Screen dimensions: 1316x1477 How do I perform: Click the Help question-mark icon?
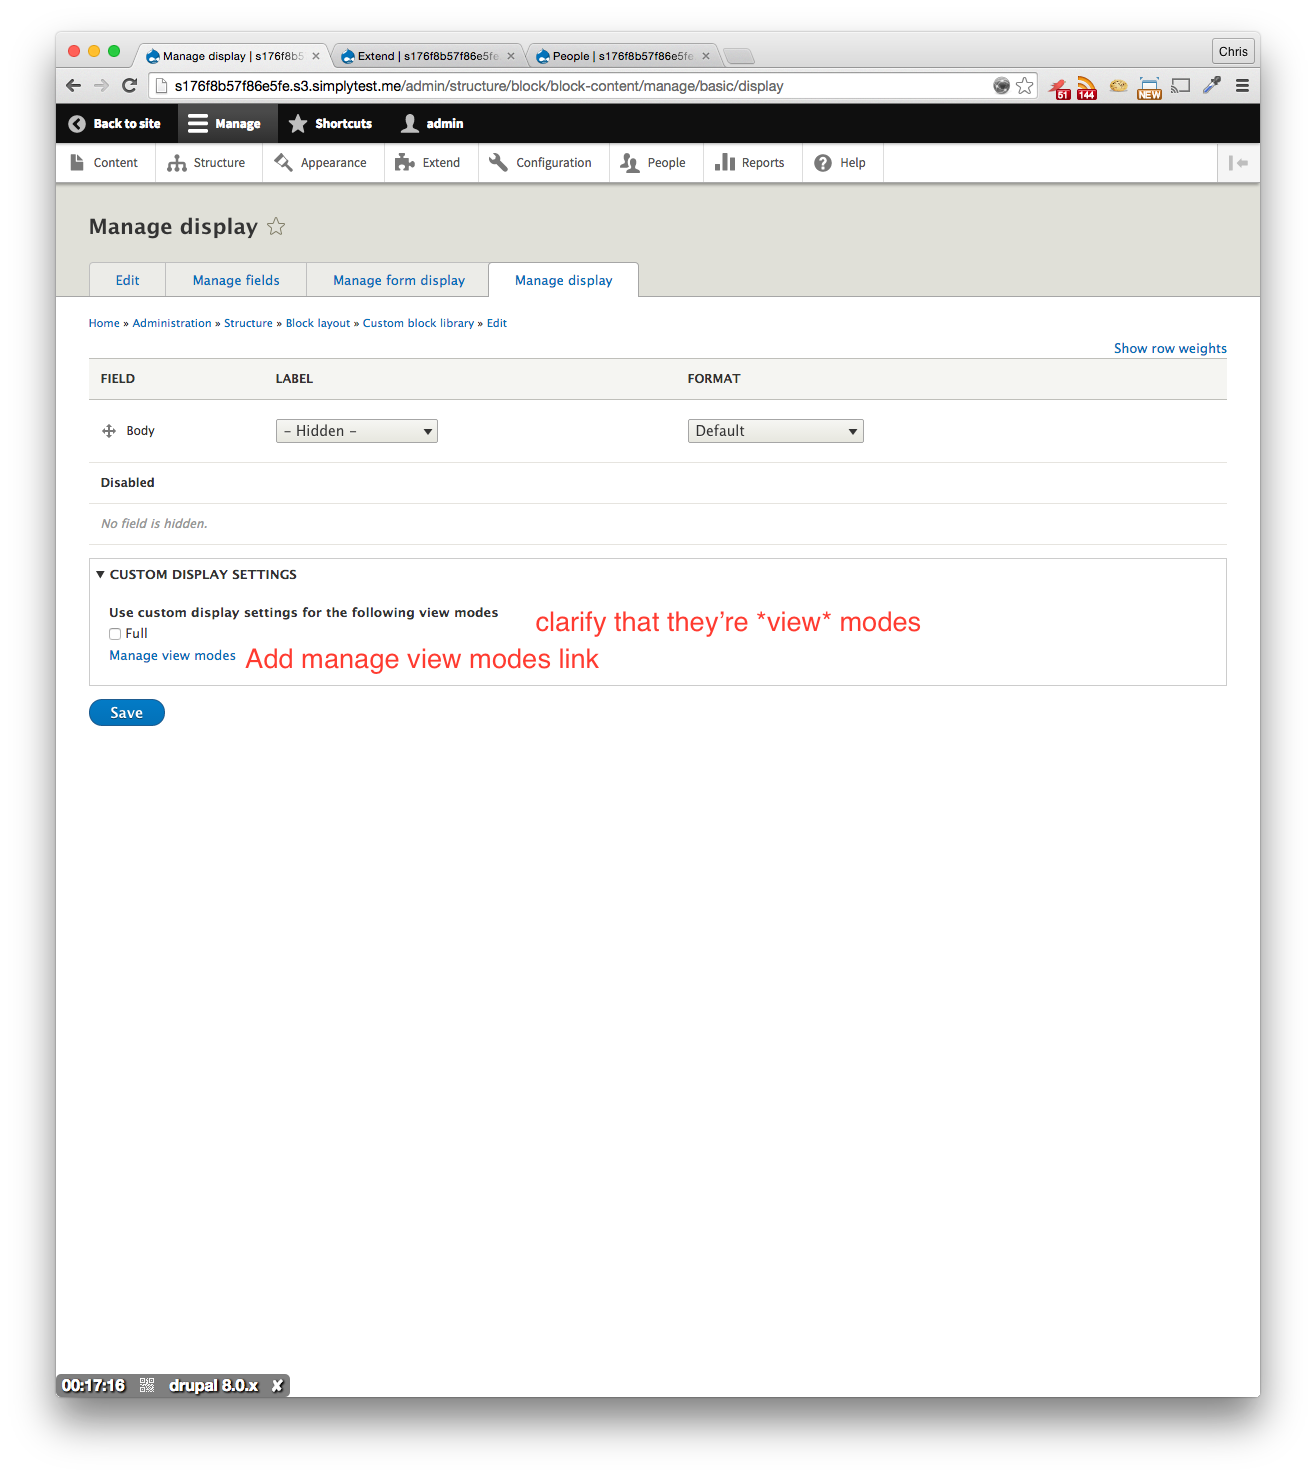point(822,162)
